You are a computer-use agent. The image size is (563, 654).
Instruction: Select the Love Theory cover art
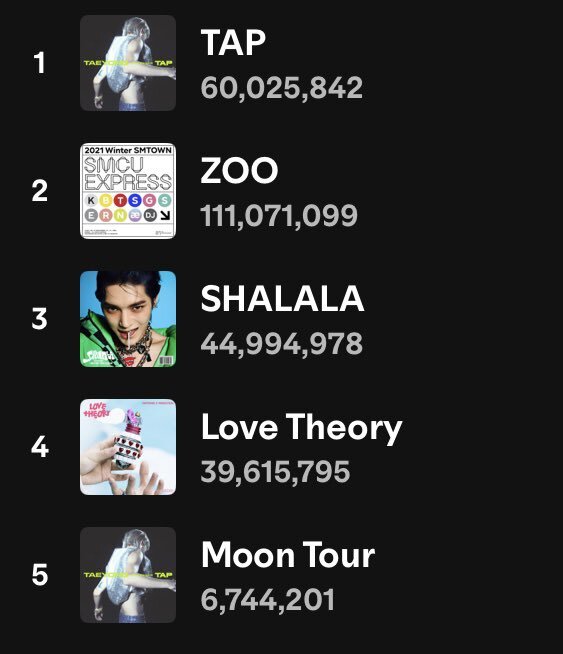click(128, 447)
